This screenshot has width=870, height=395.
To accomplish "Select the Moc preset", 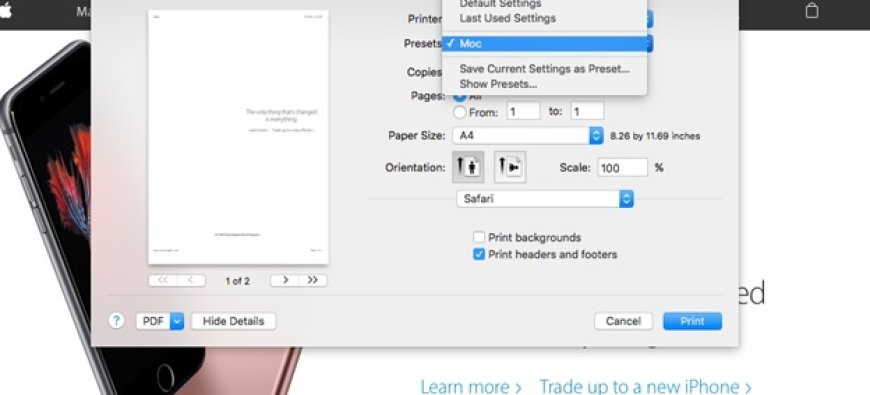I will click(544, 44).
